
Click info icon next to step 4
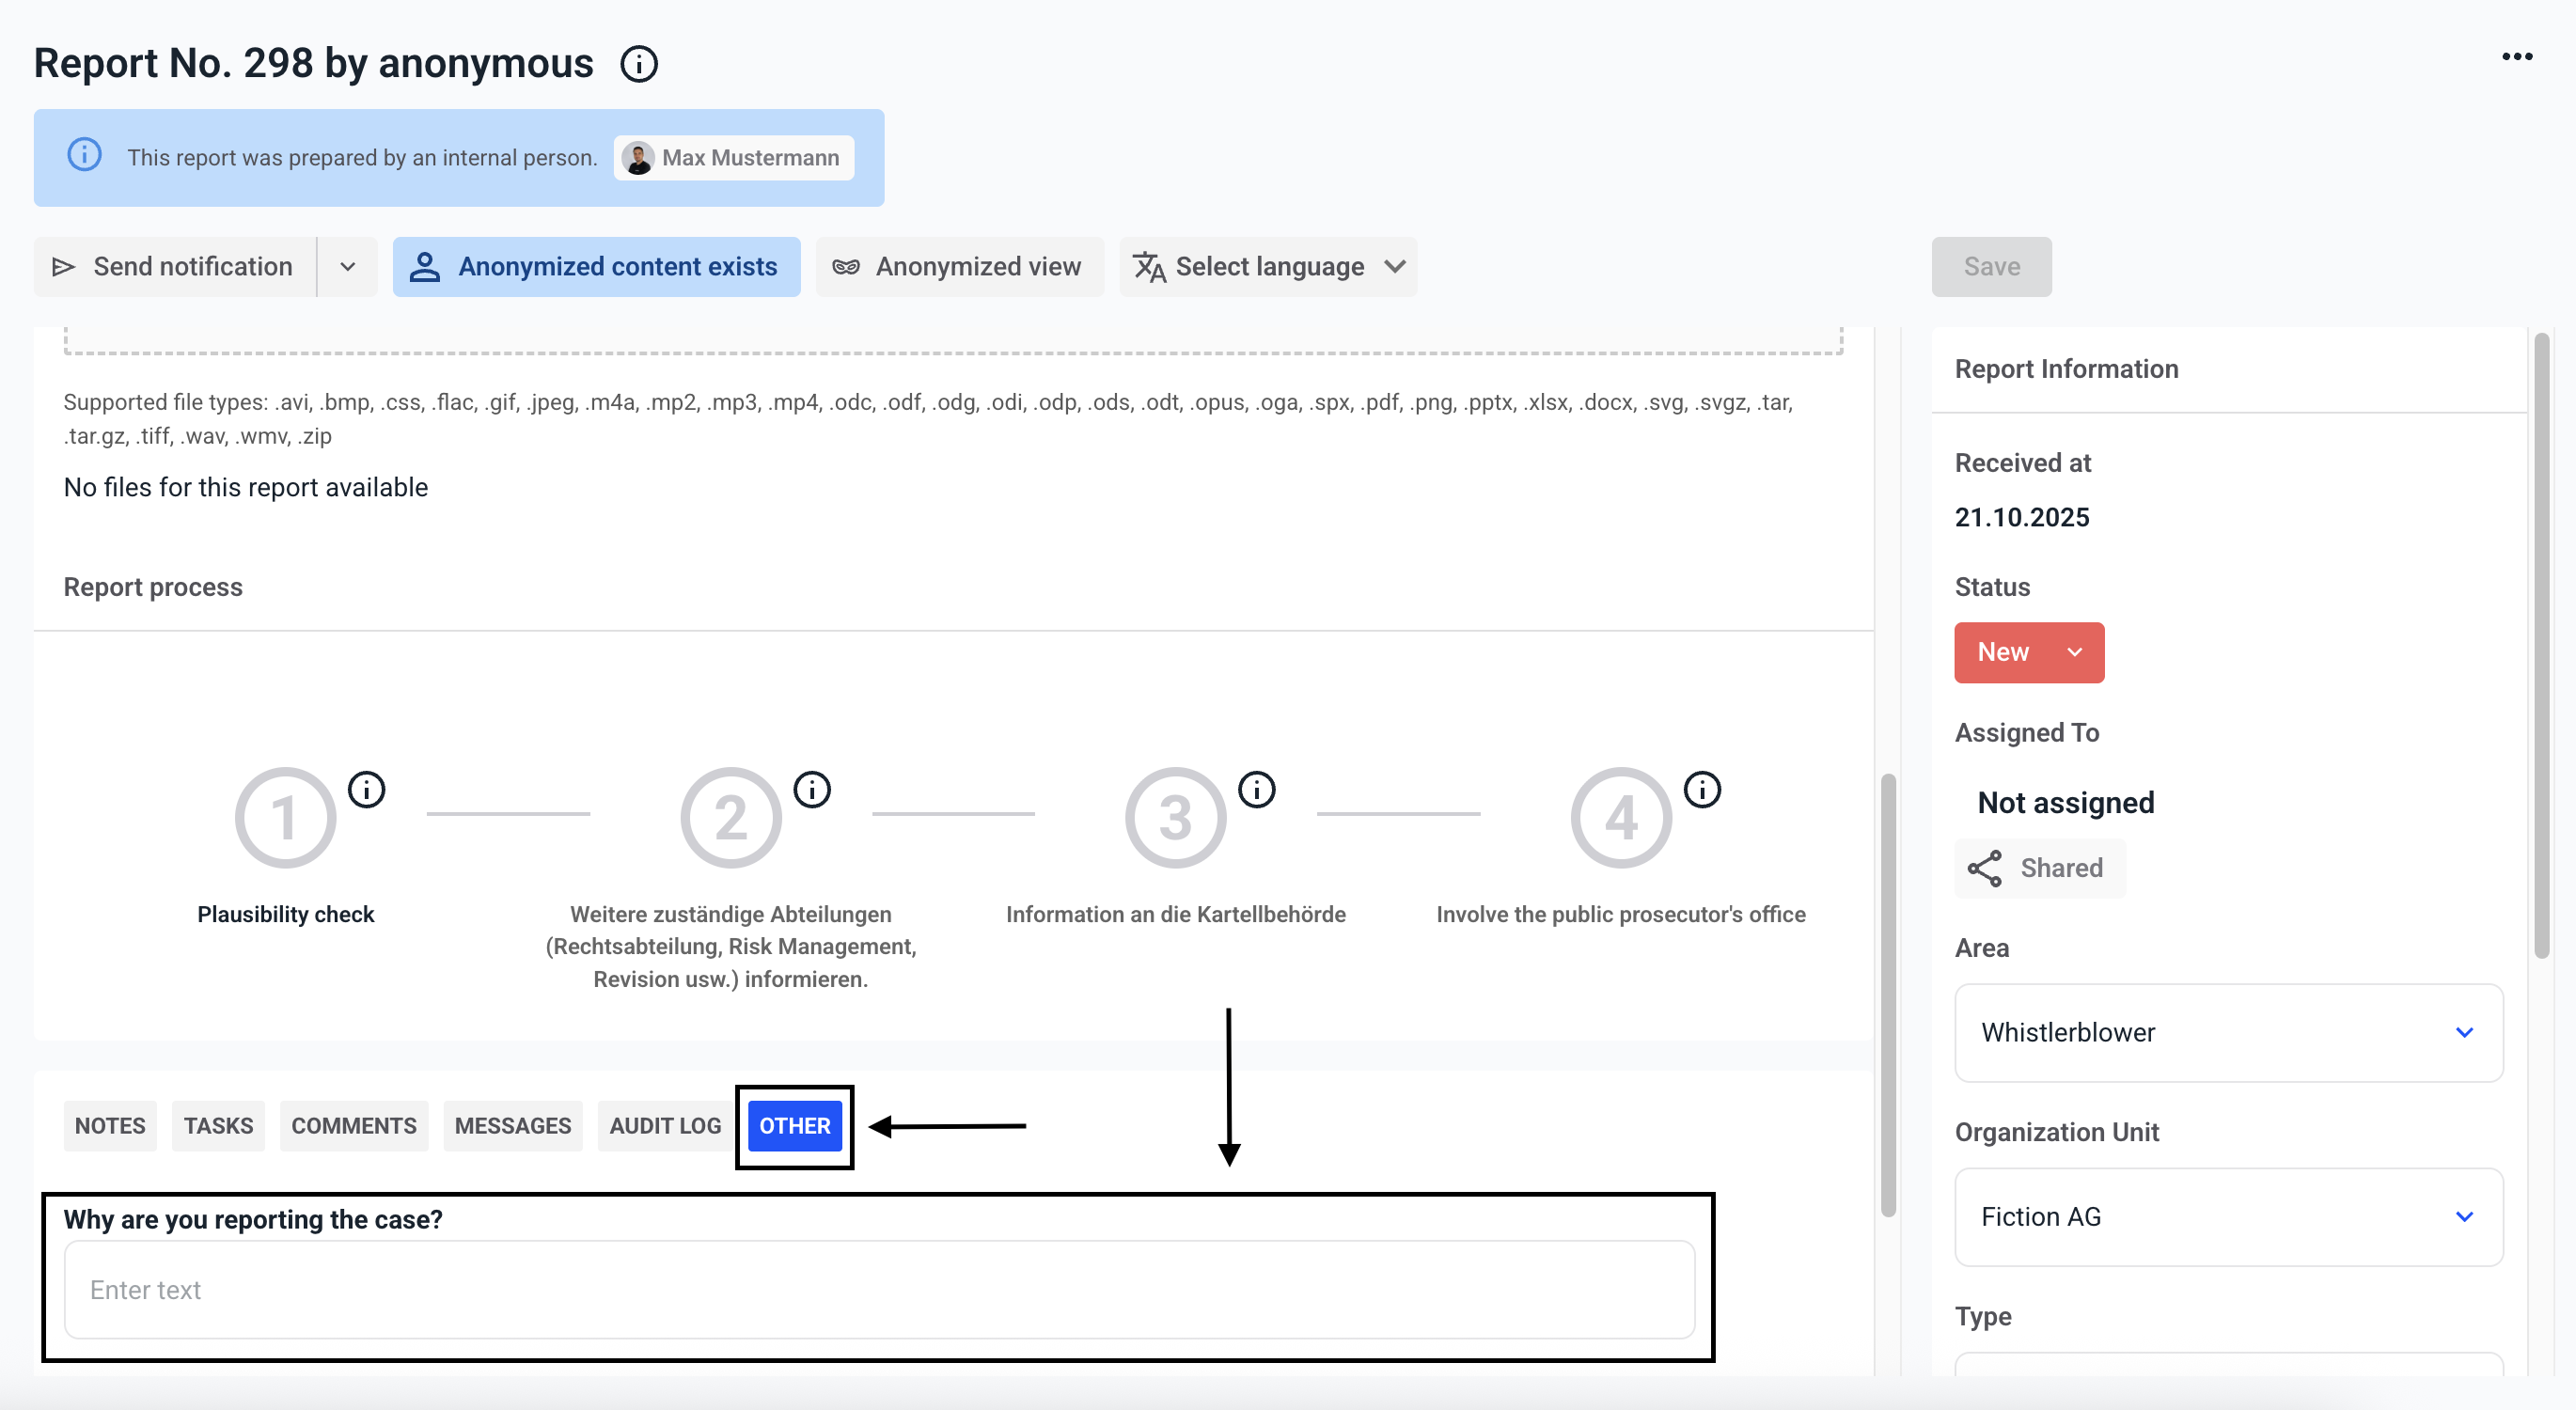(x=1702, y=790)
